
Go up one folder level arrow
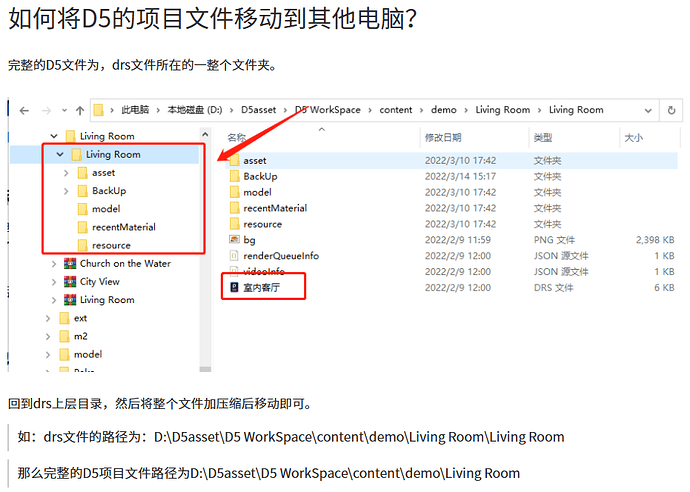78,110
